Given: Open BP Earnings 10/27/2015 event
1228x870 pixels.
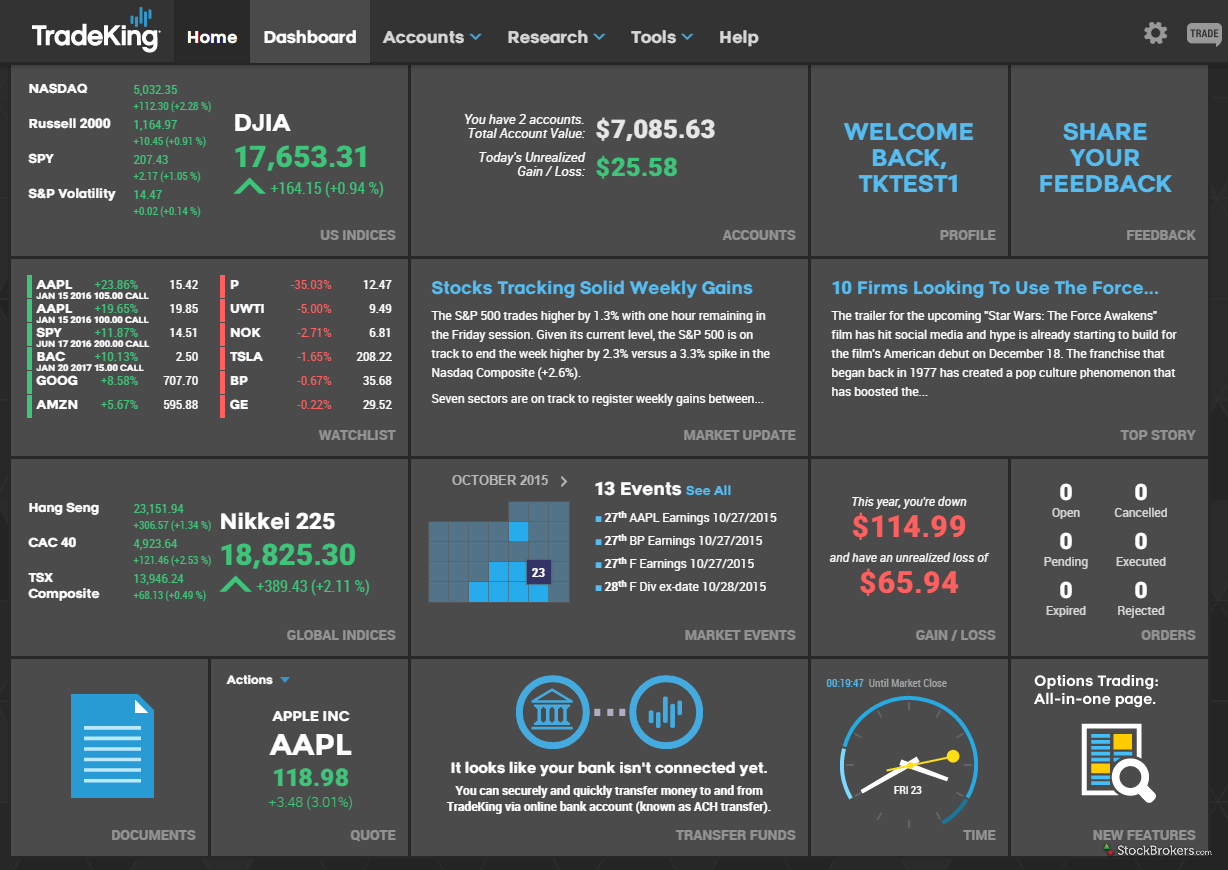Looking at the screenshot, I should point(679,541).
